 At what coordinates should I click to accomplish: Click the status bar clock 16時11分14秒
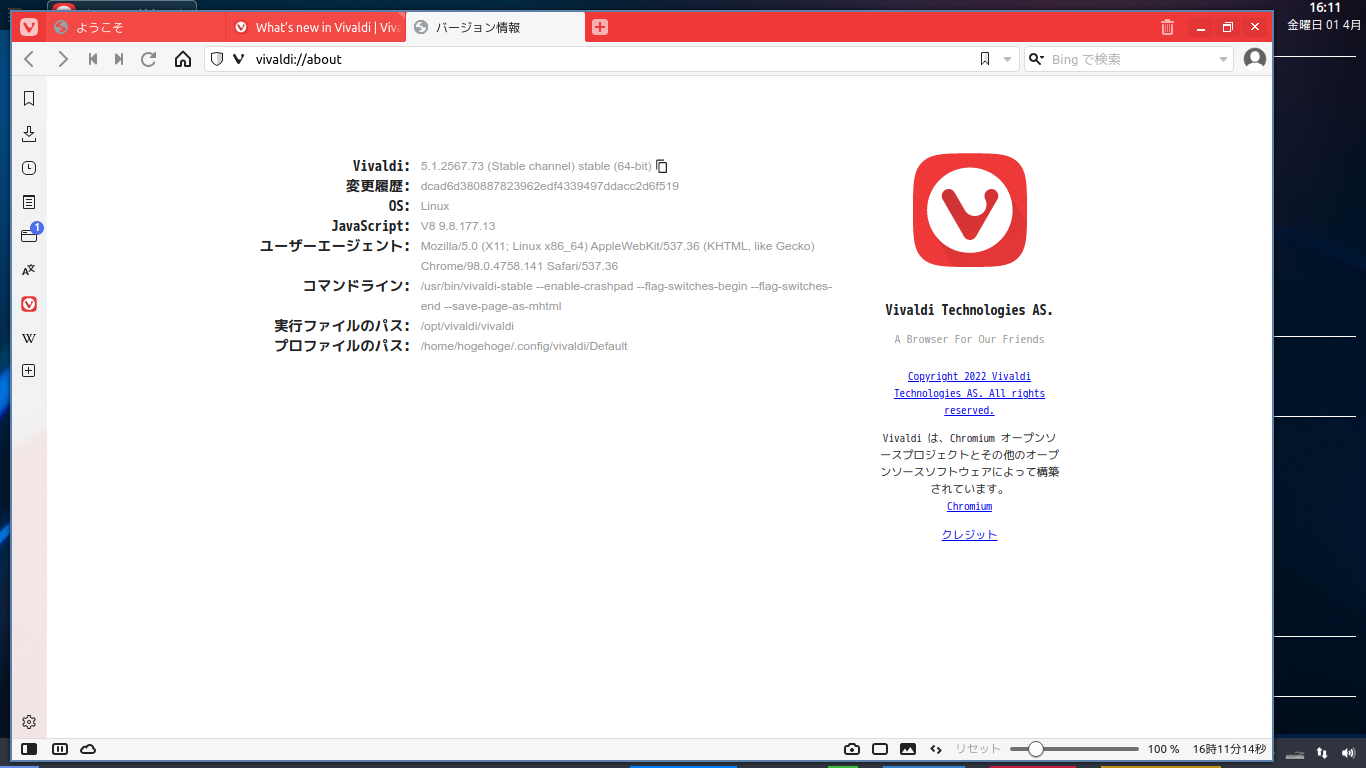[x=1229, y=749]
